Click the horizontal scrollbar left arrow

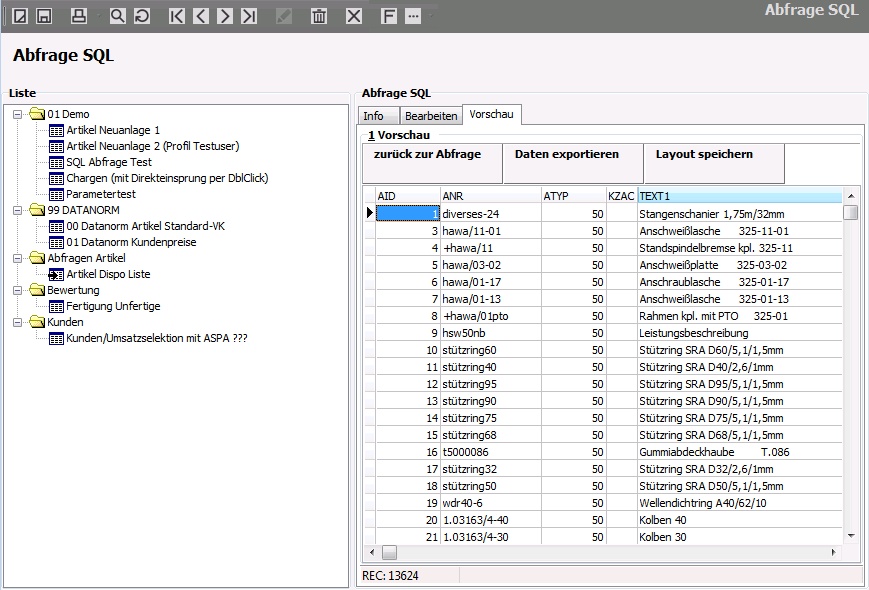(372, 552)
